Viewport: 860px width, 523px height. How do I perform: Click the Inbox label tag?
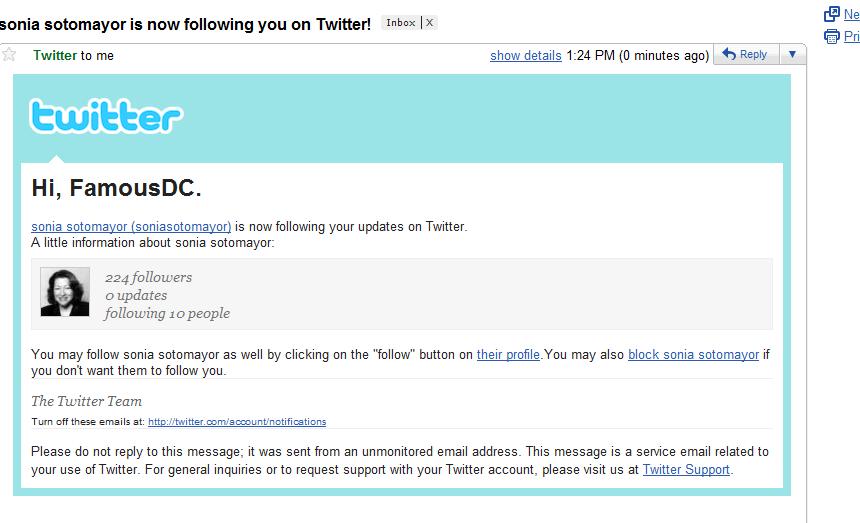point(400,23)
